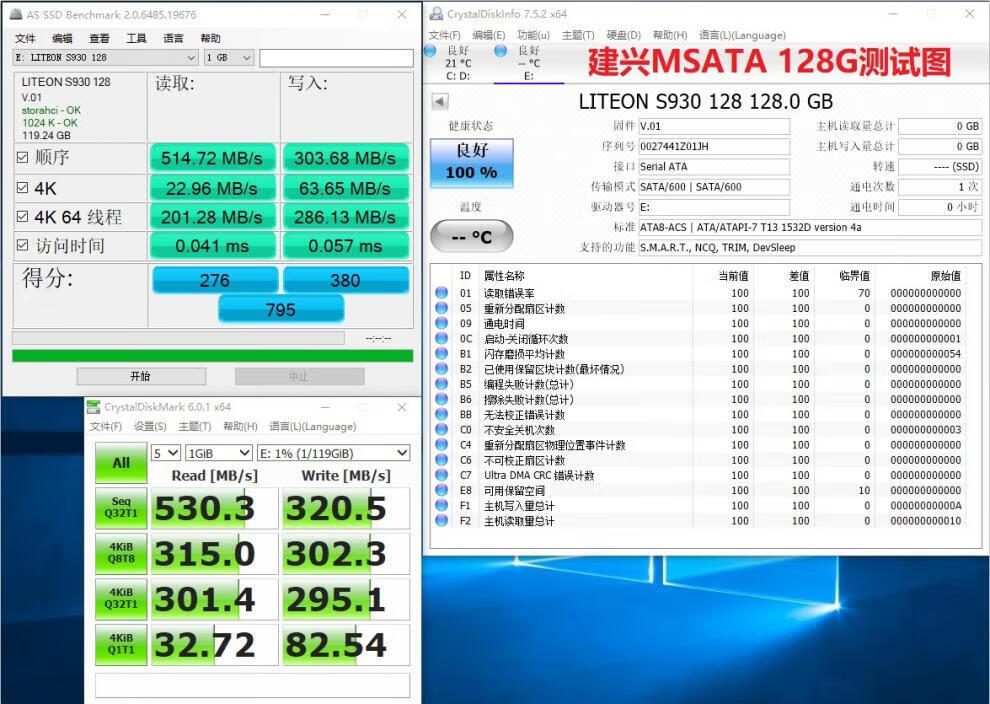Image resolution: width=990 pixels, height=704 pixels.
Task: Uncheck the 4K 64 线程 test checkbox
Action: tap(22, 217)
